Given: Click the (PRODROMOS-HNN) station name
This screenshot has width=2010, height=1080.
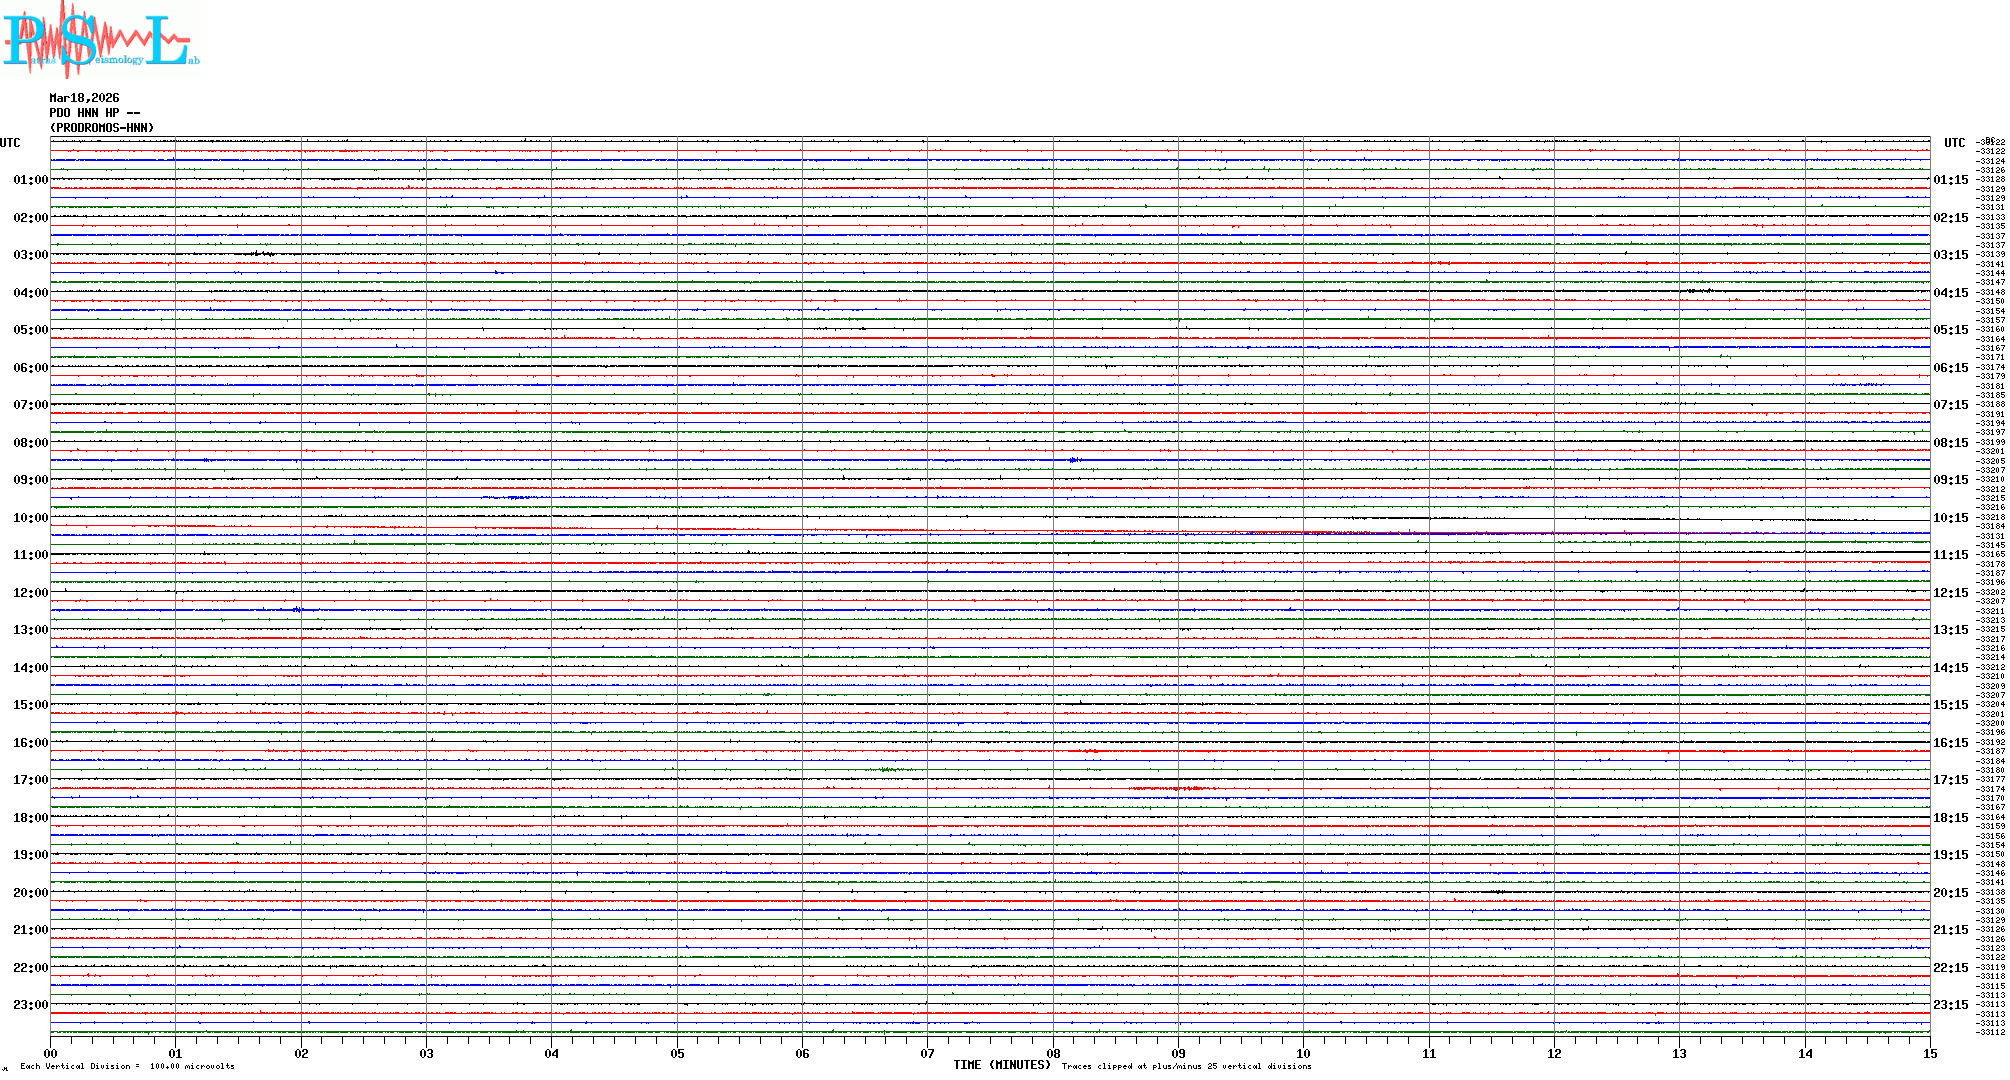Looking at the screenshot, I should [102, 128].
